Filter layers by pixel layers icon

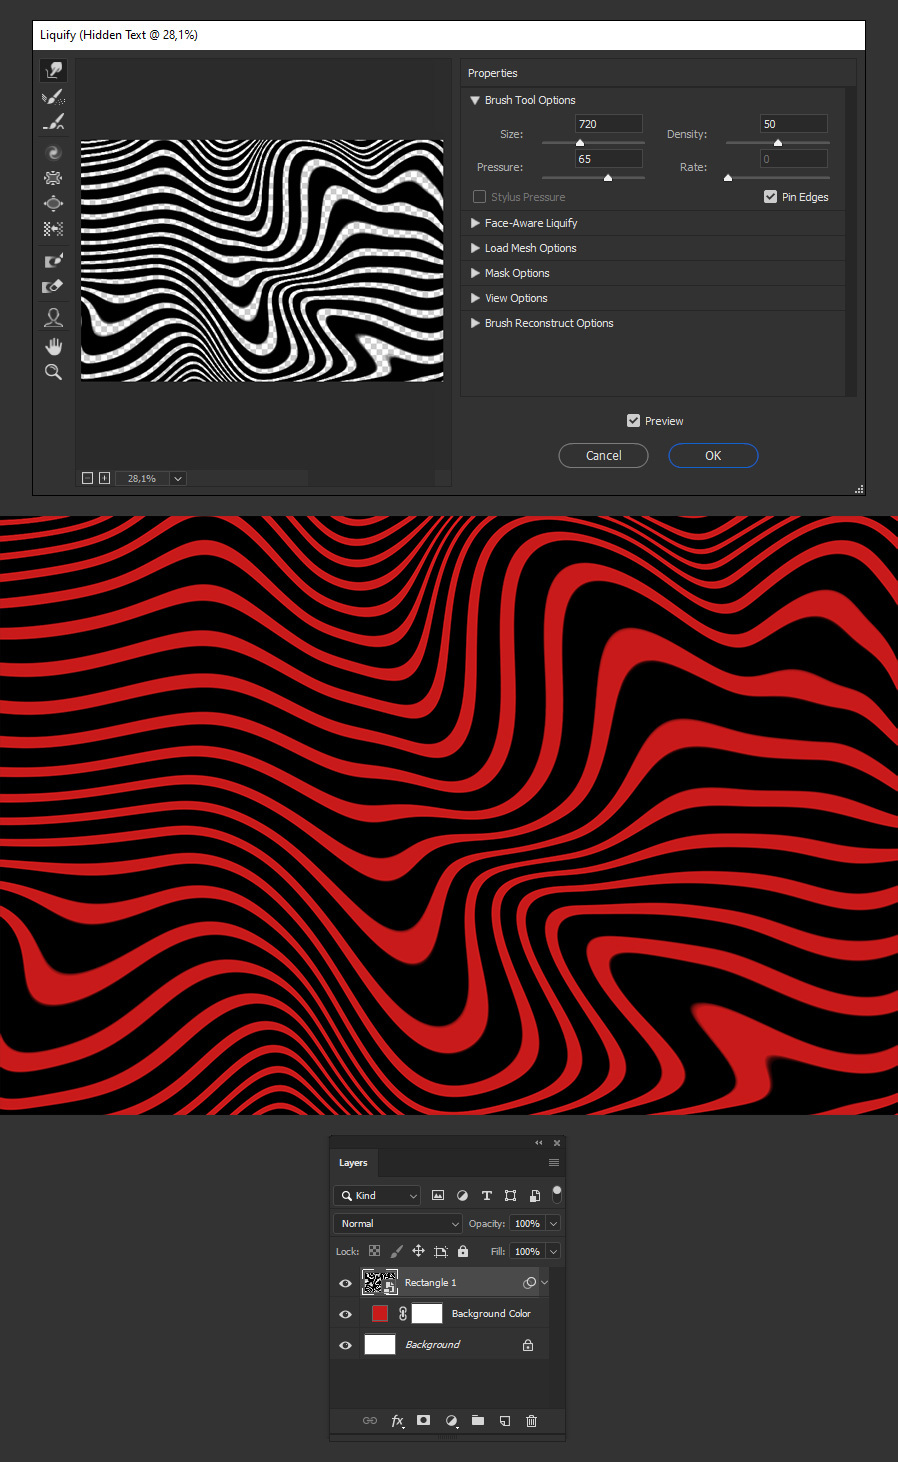[438, 1195]
